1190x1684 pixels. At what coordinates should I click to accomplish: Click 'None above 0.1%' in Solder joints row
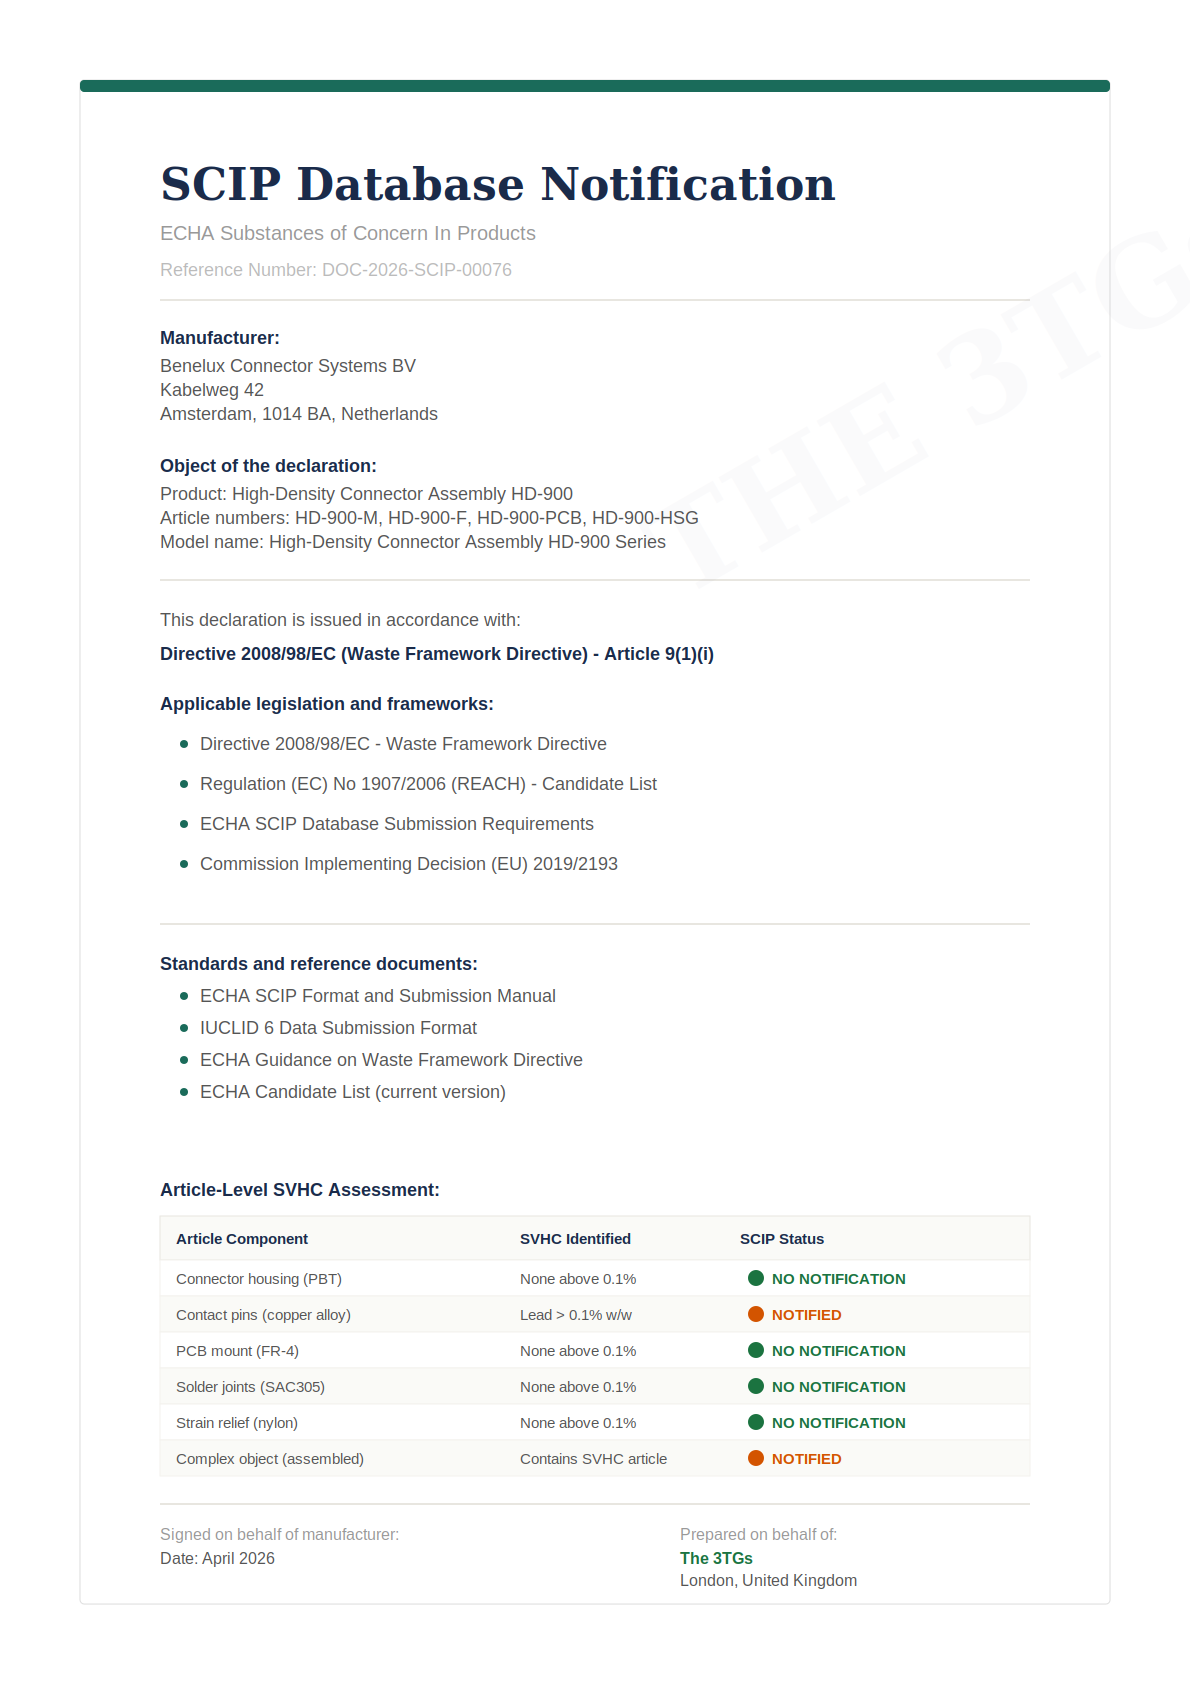click(578, 1387)
